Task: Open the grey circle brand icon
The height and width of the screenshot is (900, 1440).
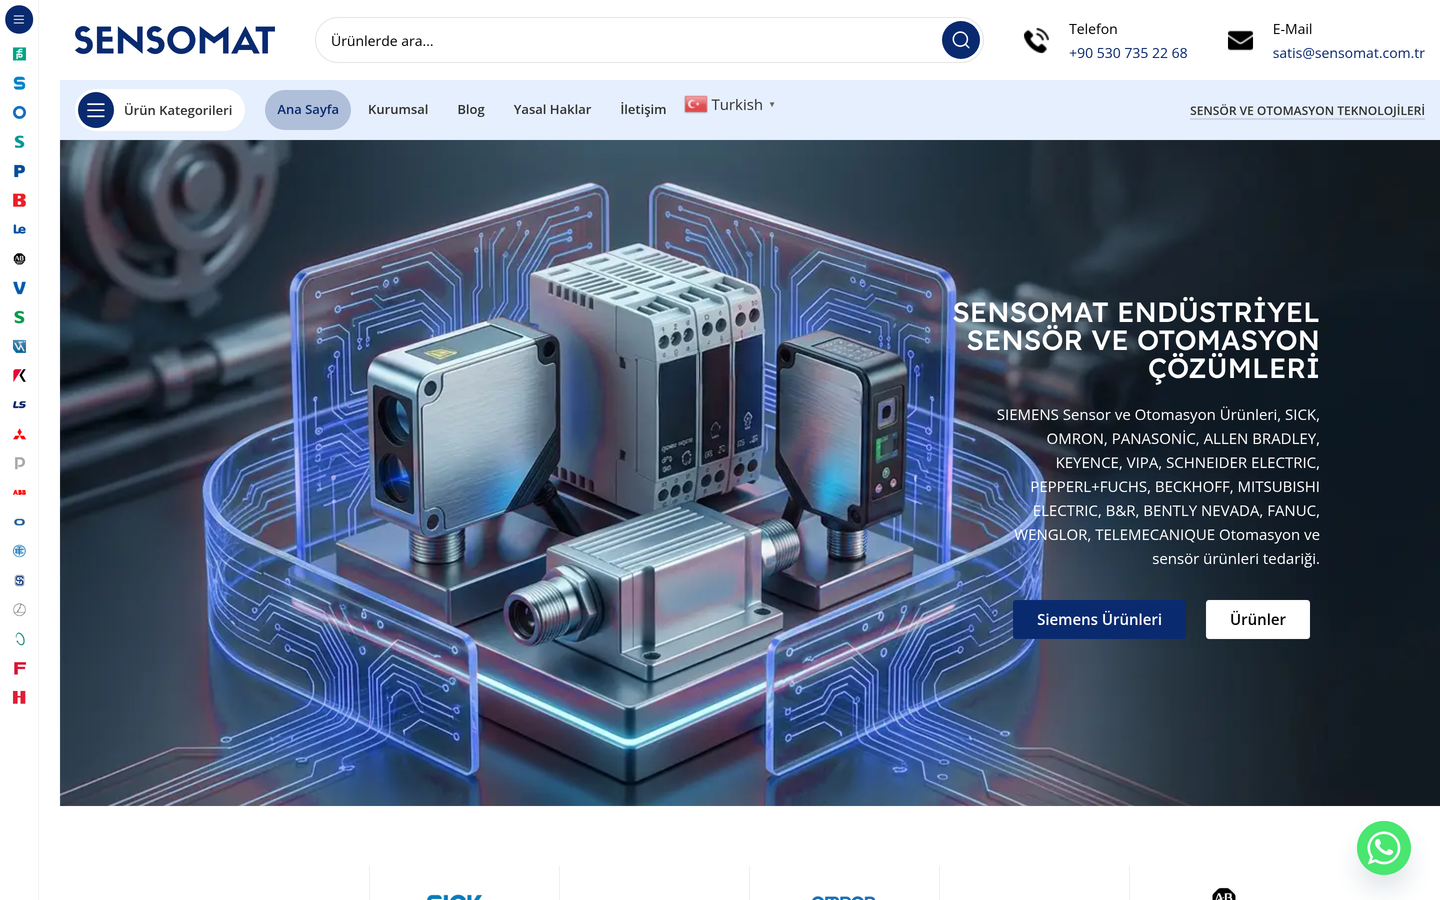Action: click(x=19, y=609)
